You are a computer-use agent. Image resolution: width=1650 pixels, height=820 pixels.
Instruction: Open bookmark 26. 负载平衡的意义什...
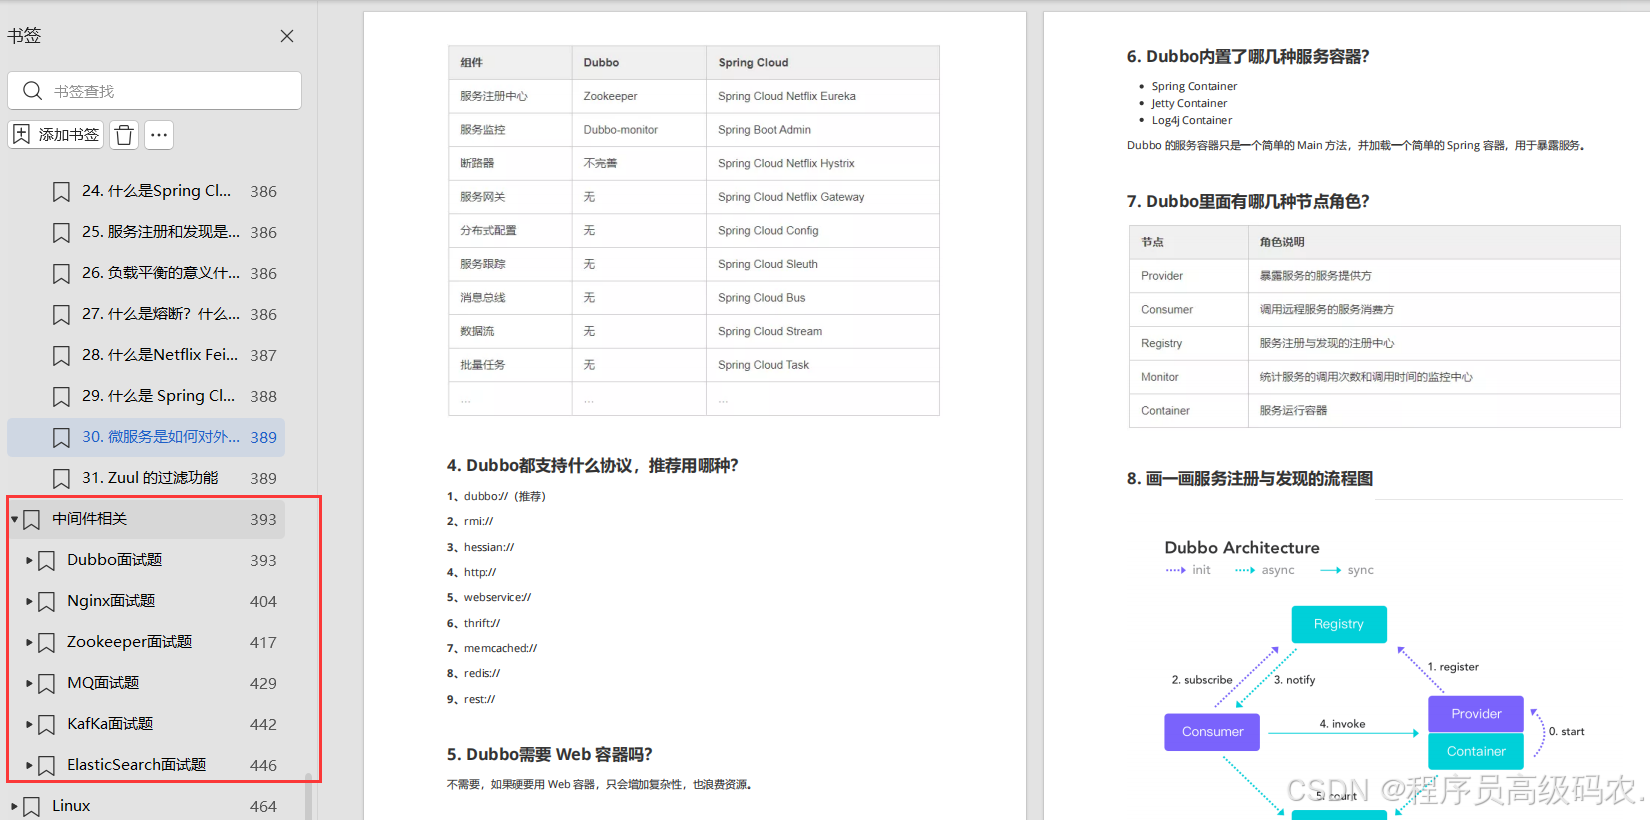(x=160, y=273)
